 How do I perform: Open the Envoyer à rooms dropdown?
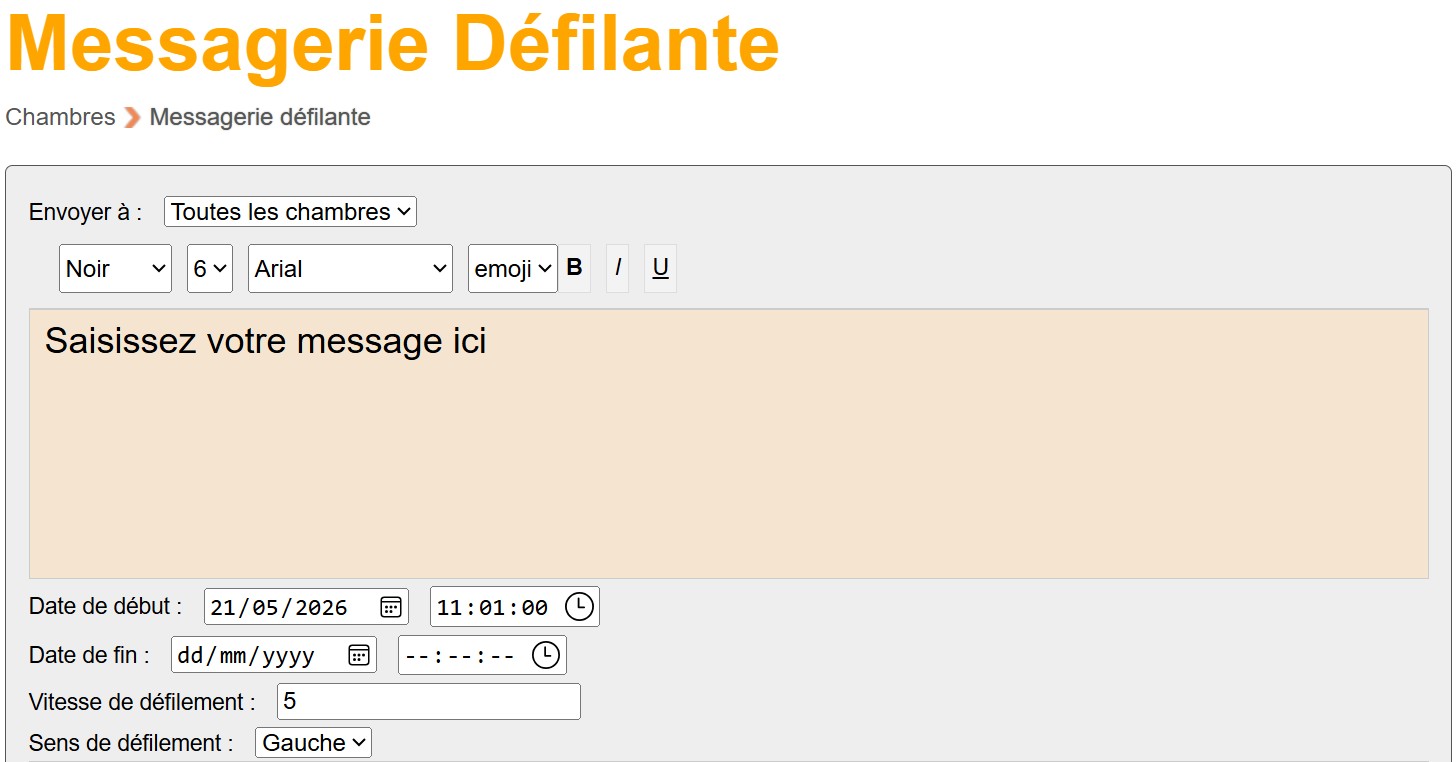coord(290,212)
